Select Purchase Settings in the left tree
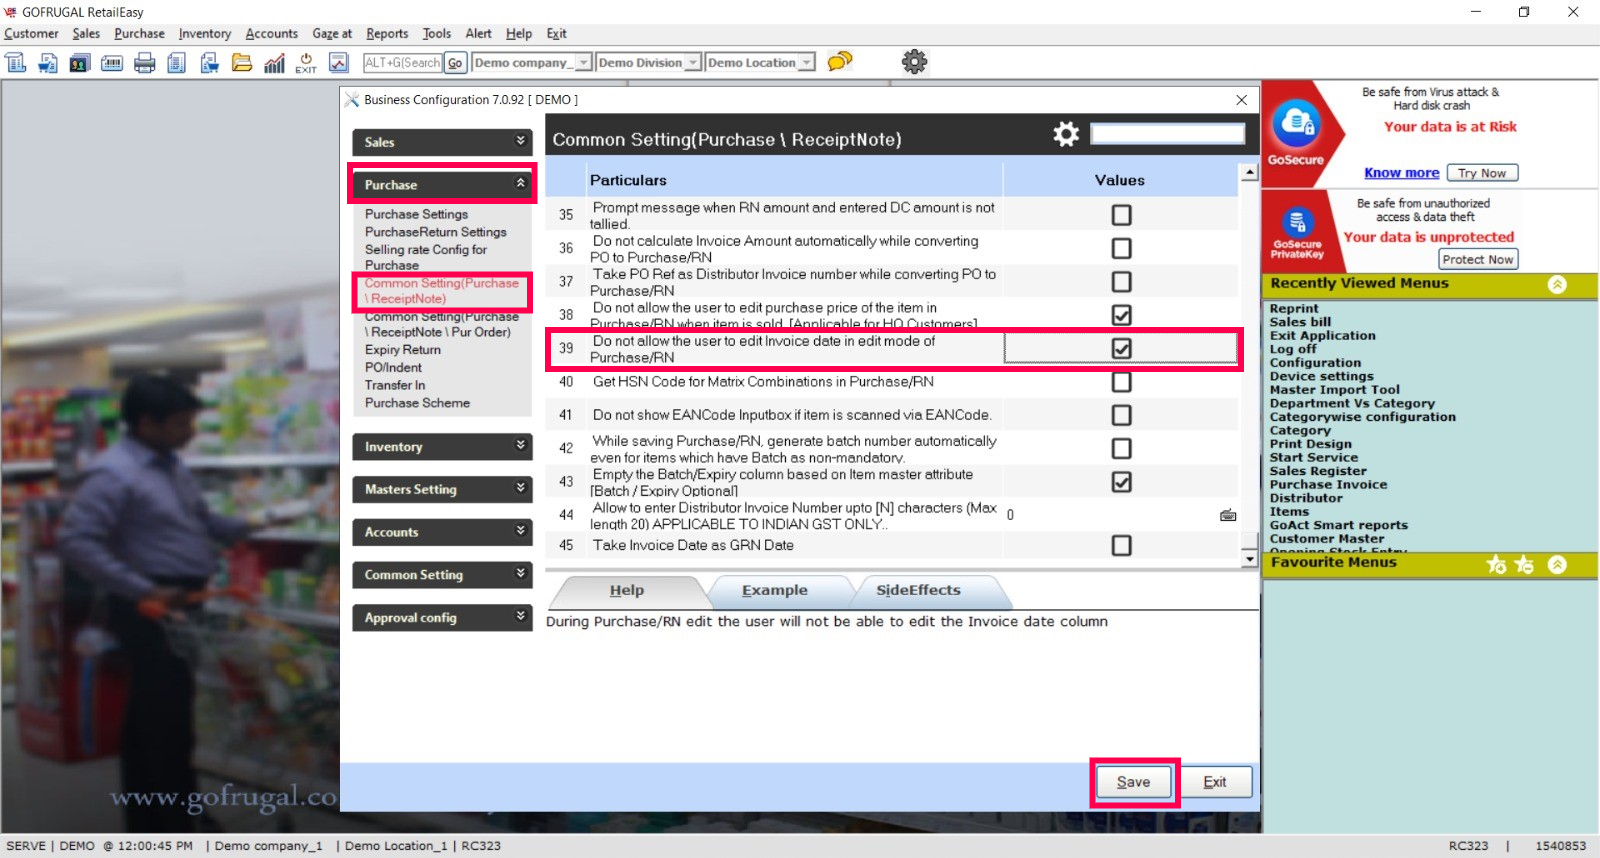Screen dimensions: 1600x858 pos(416,214)
